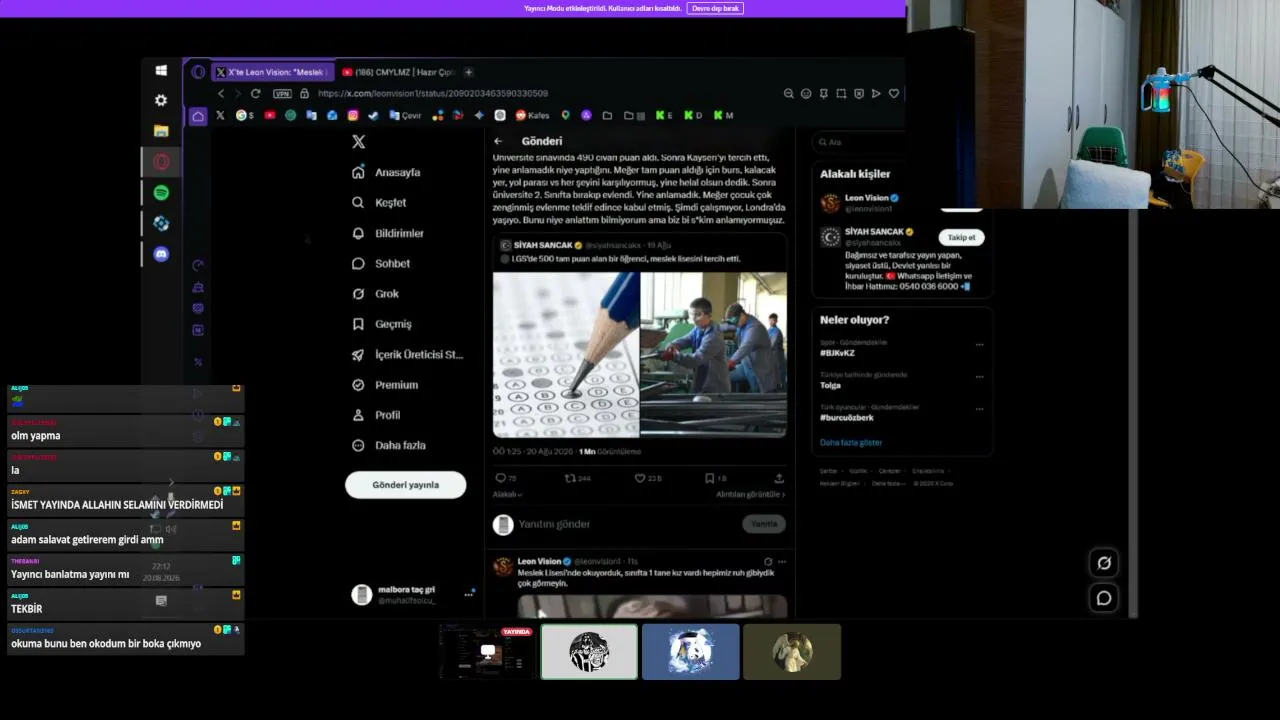This screenshot has width=1280, height=720.
Task: Open Keşfet in X sidebar
Action: (379, 202)
